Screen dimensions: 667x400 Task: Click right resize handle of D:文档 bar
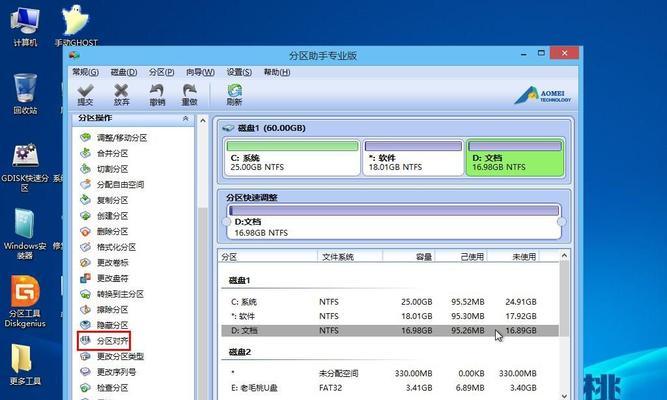(562, 222)
